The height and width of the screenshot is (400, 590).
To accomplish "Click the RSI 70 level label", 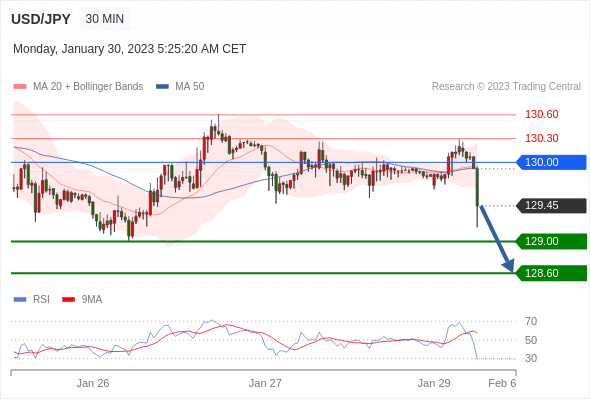I will (531, 321).
